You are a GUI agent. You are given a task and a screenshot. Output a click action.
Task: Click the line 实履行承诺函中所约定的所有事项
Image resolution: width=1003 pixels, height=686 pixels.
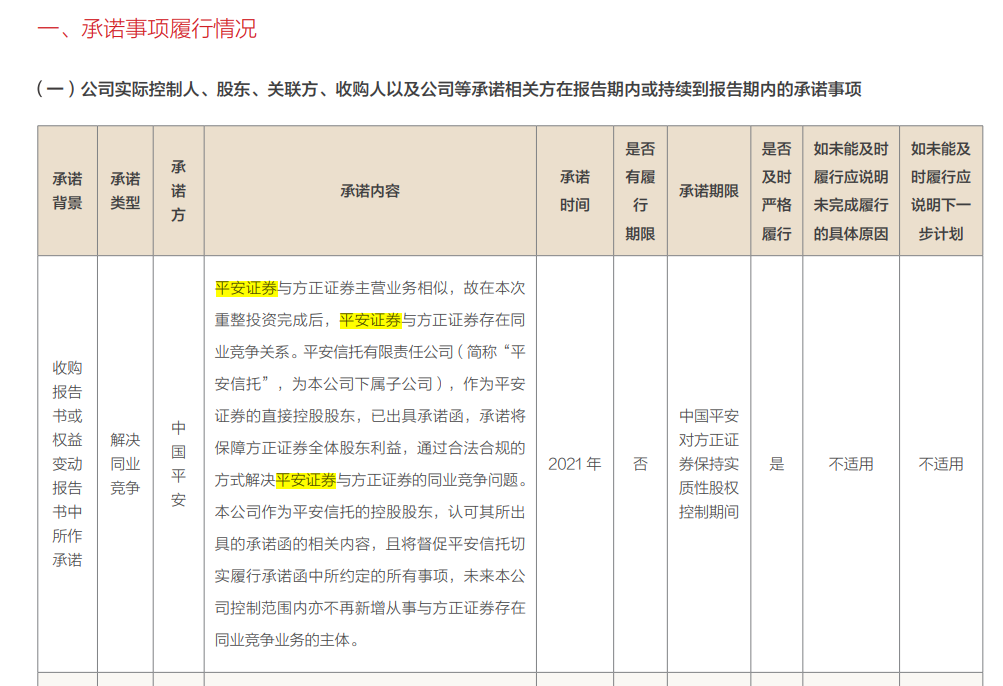coord(370,576)
